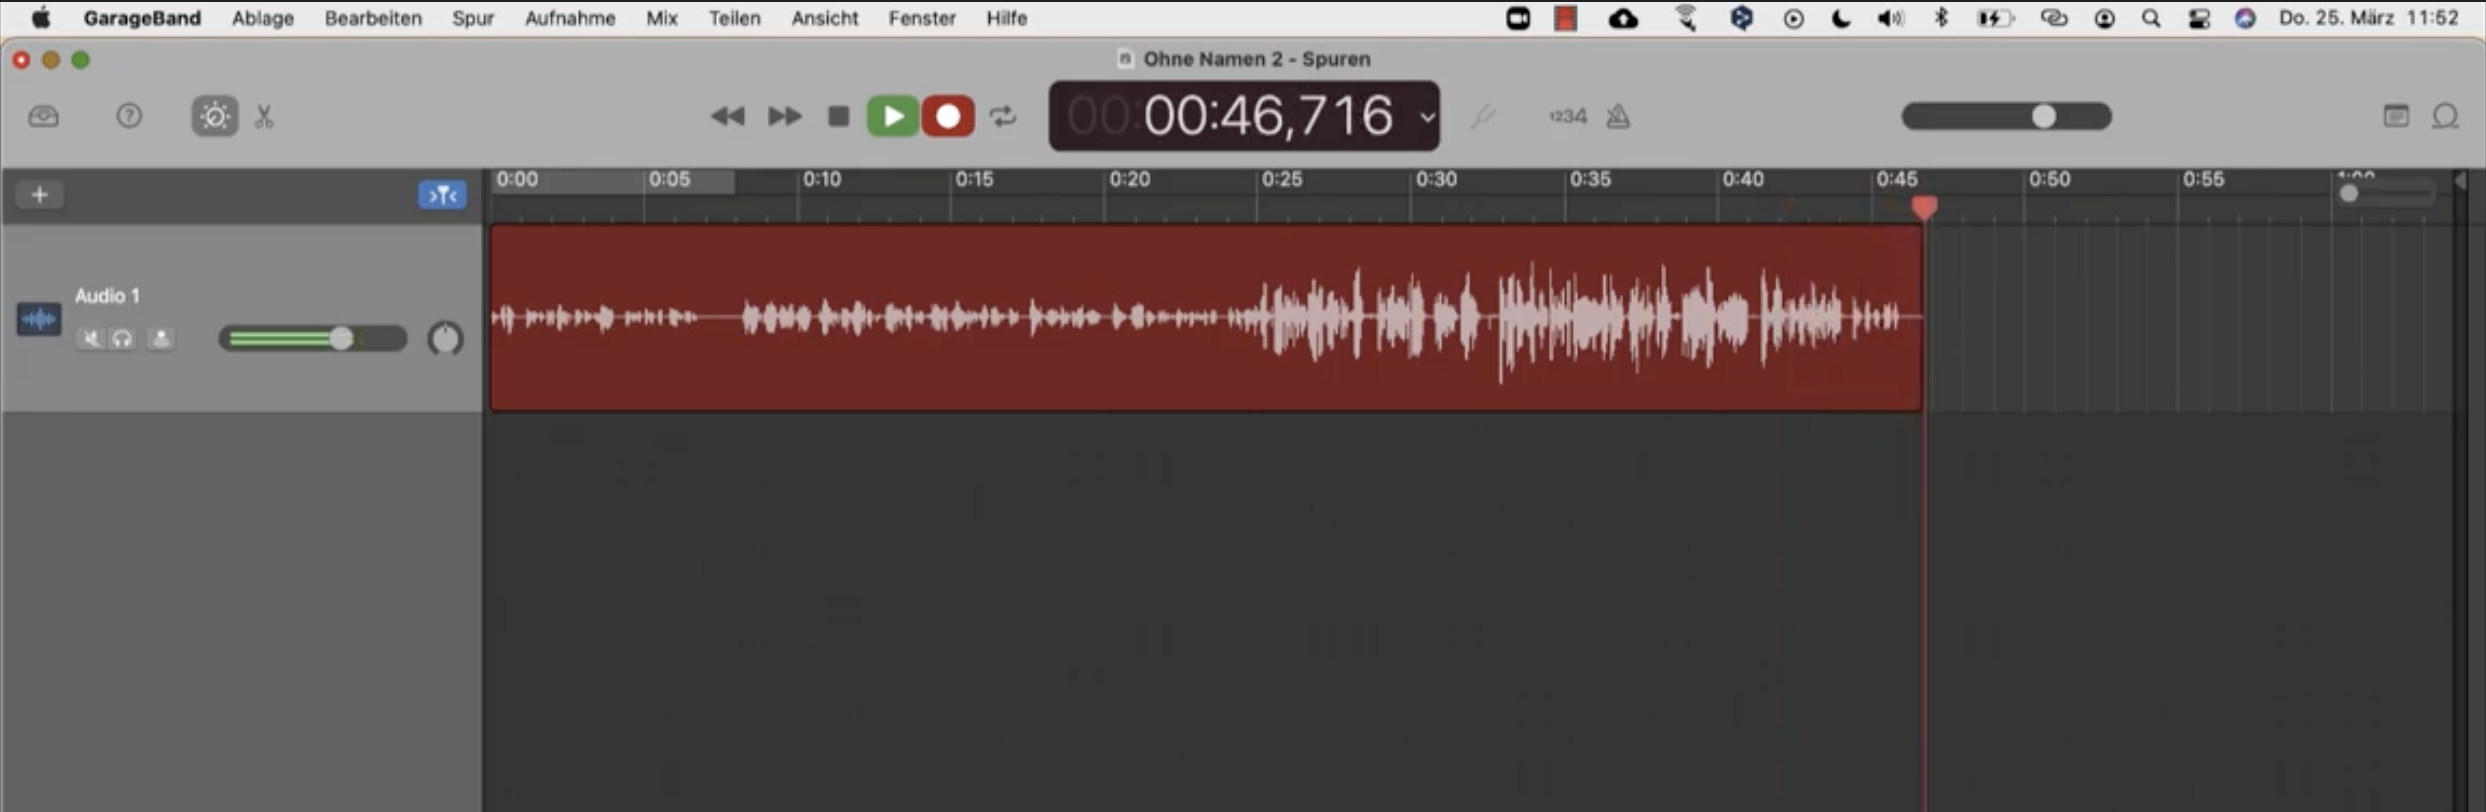This screenshot has width=2486, height=812.
Task: Toggle the Metronome icon
Action: tap(1618, 116)
